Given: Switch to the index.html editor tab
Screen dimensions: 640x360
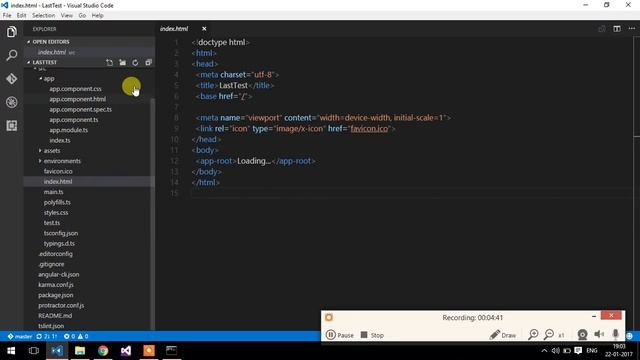Looking at the screenshot, I should 174,29.
